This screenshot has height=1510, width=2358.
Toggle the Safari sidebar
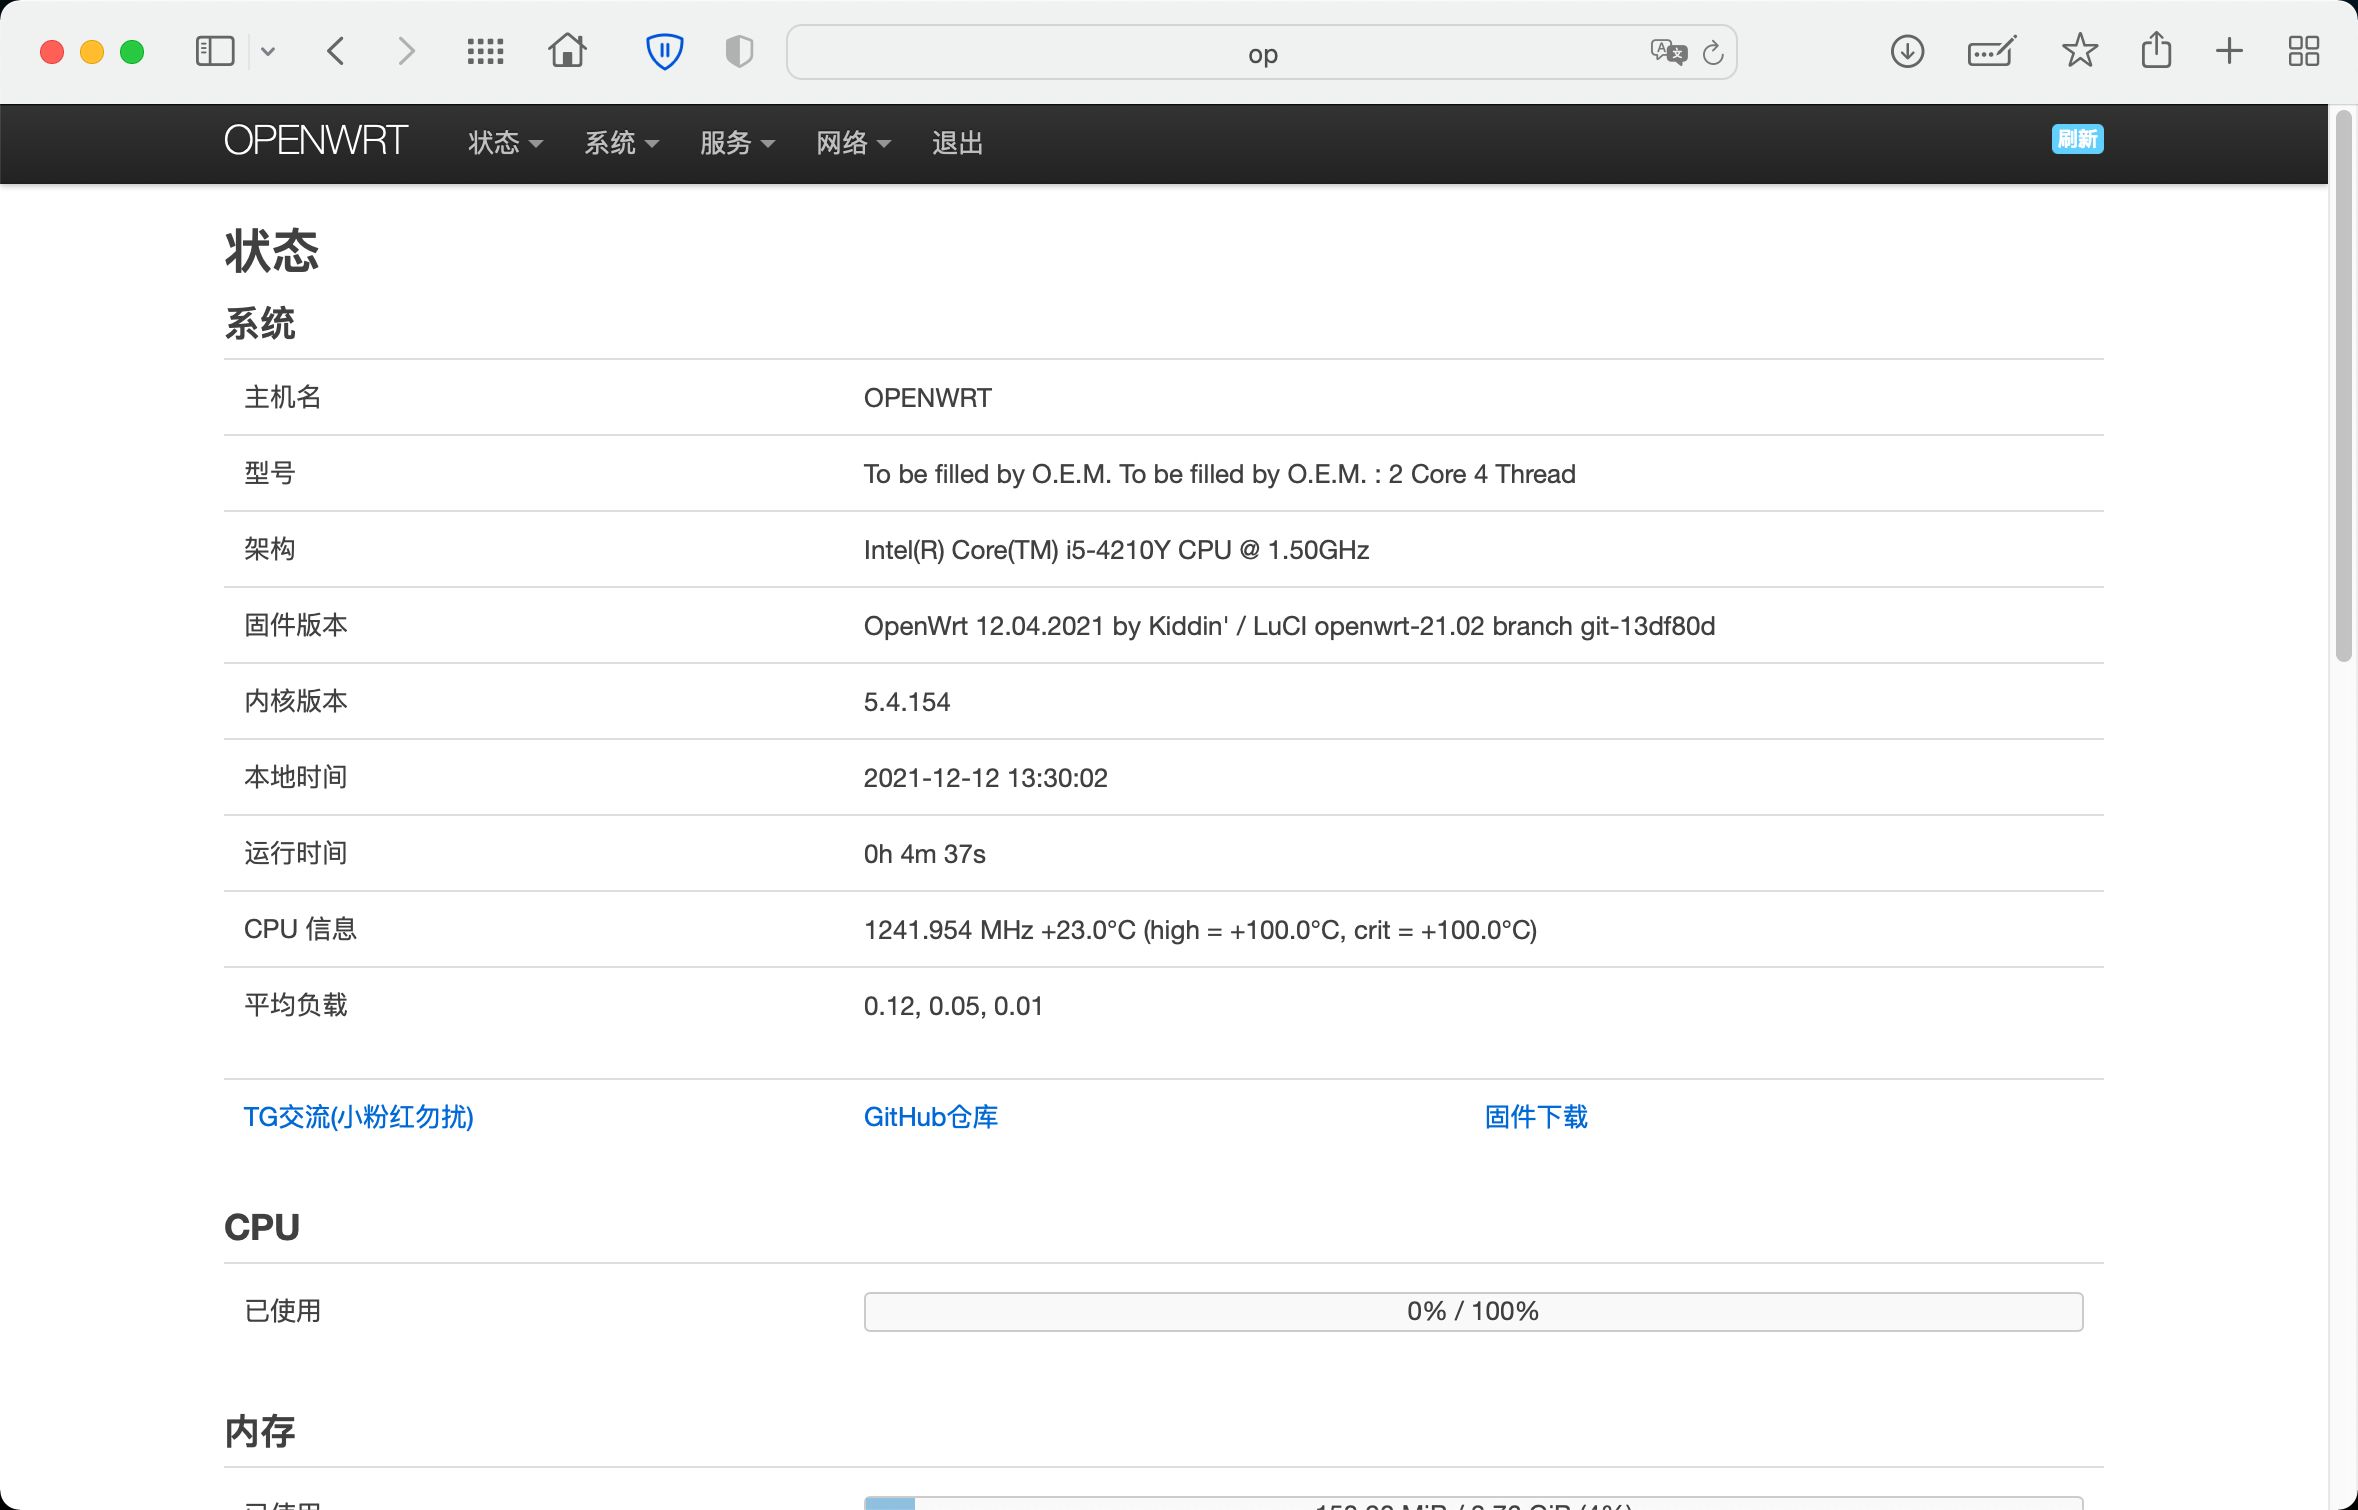(214, 51)
